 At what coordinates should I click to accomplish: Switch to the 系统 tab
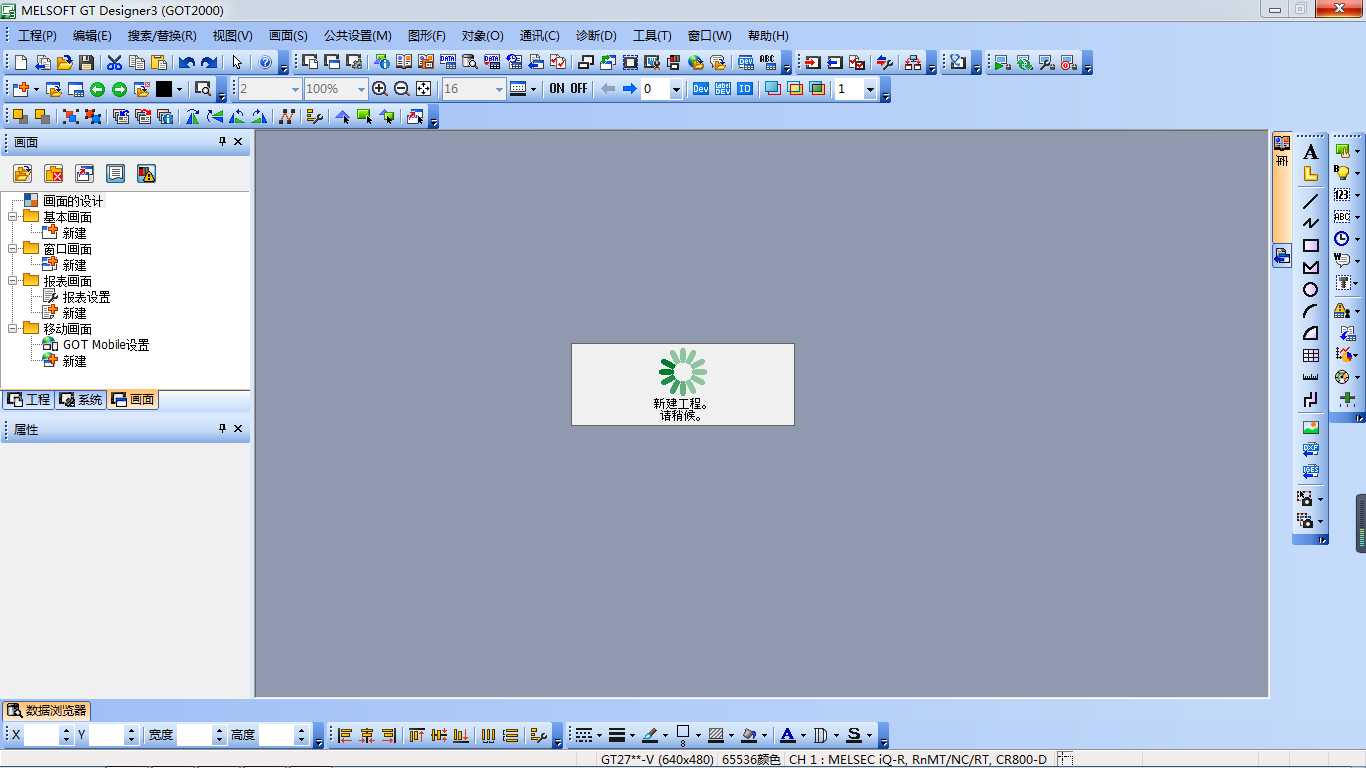click(x=80, y=399)
